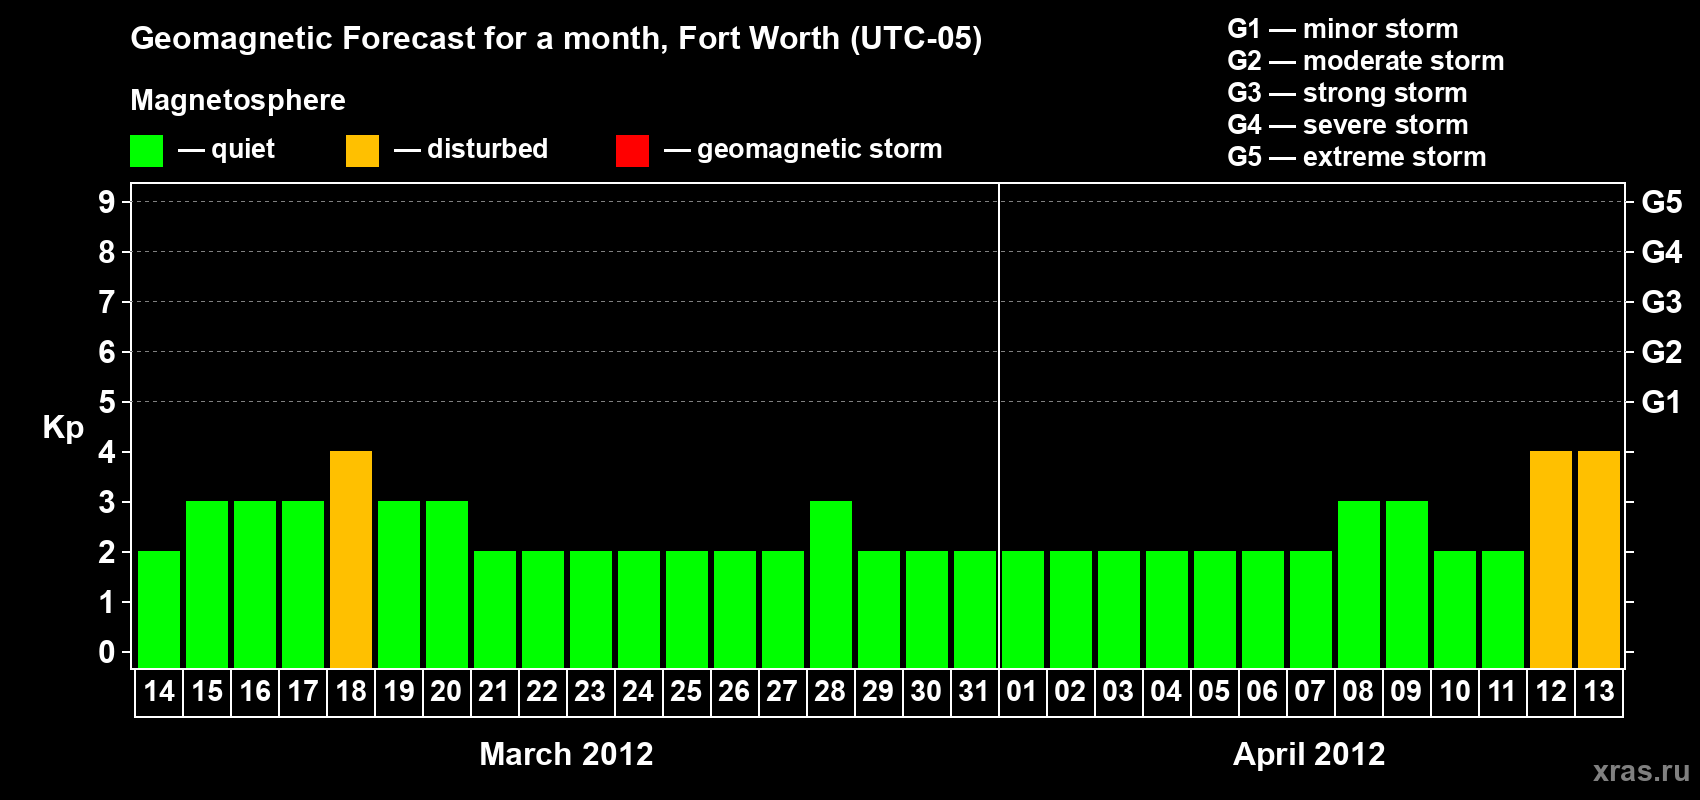This screenshot has width=1700, height=800.
Task: Click the green quiet legend swatch
Action: (x=146, y=151)
